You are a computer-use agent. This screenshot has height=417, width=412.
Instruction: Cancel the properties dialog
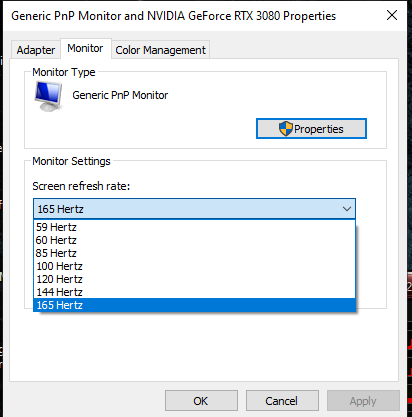click(282, 401)
